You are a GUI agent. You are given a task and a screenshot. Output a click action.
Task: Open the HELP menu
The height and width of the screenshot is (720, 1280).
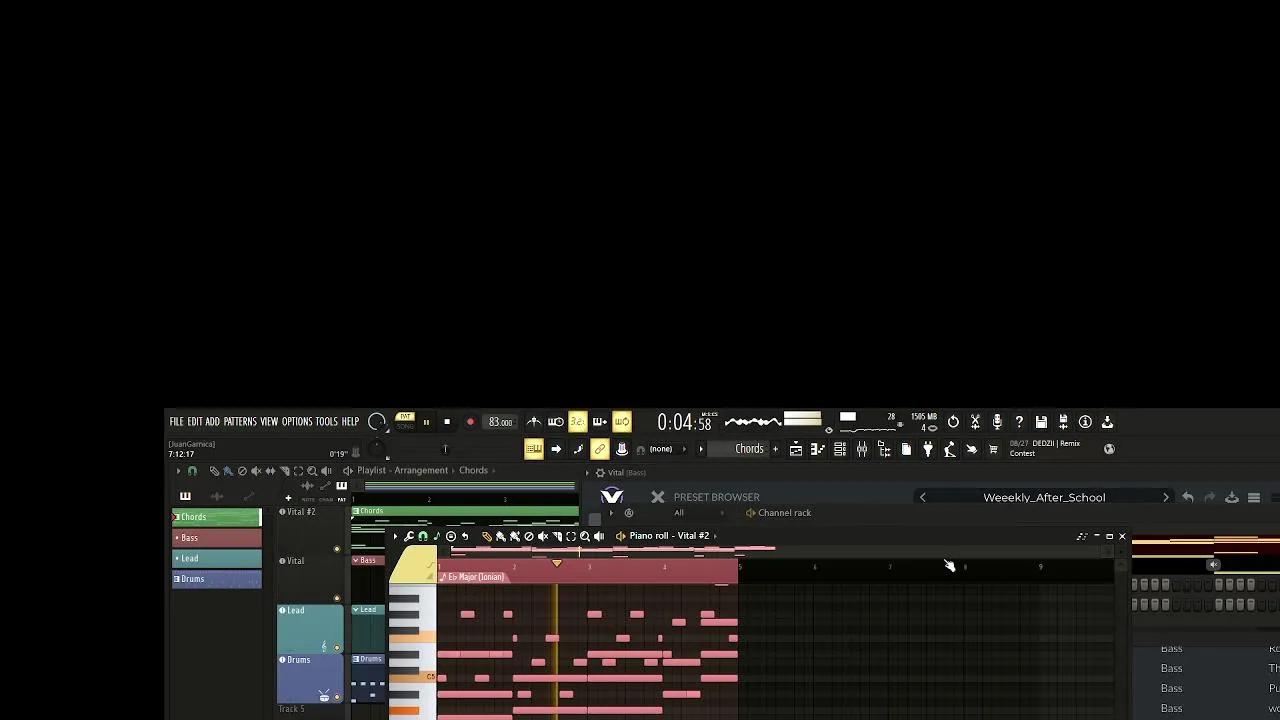pyautogui.click(x=350, y=422)
